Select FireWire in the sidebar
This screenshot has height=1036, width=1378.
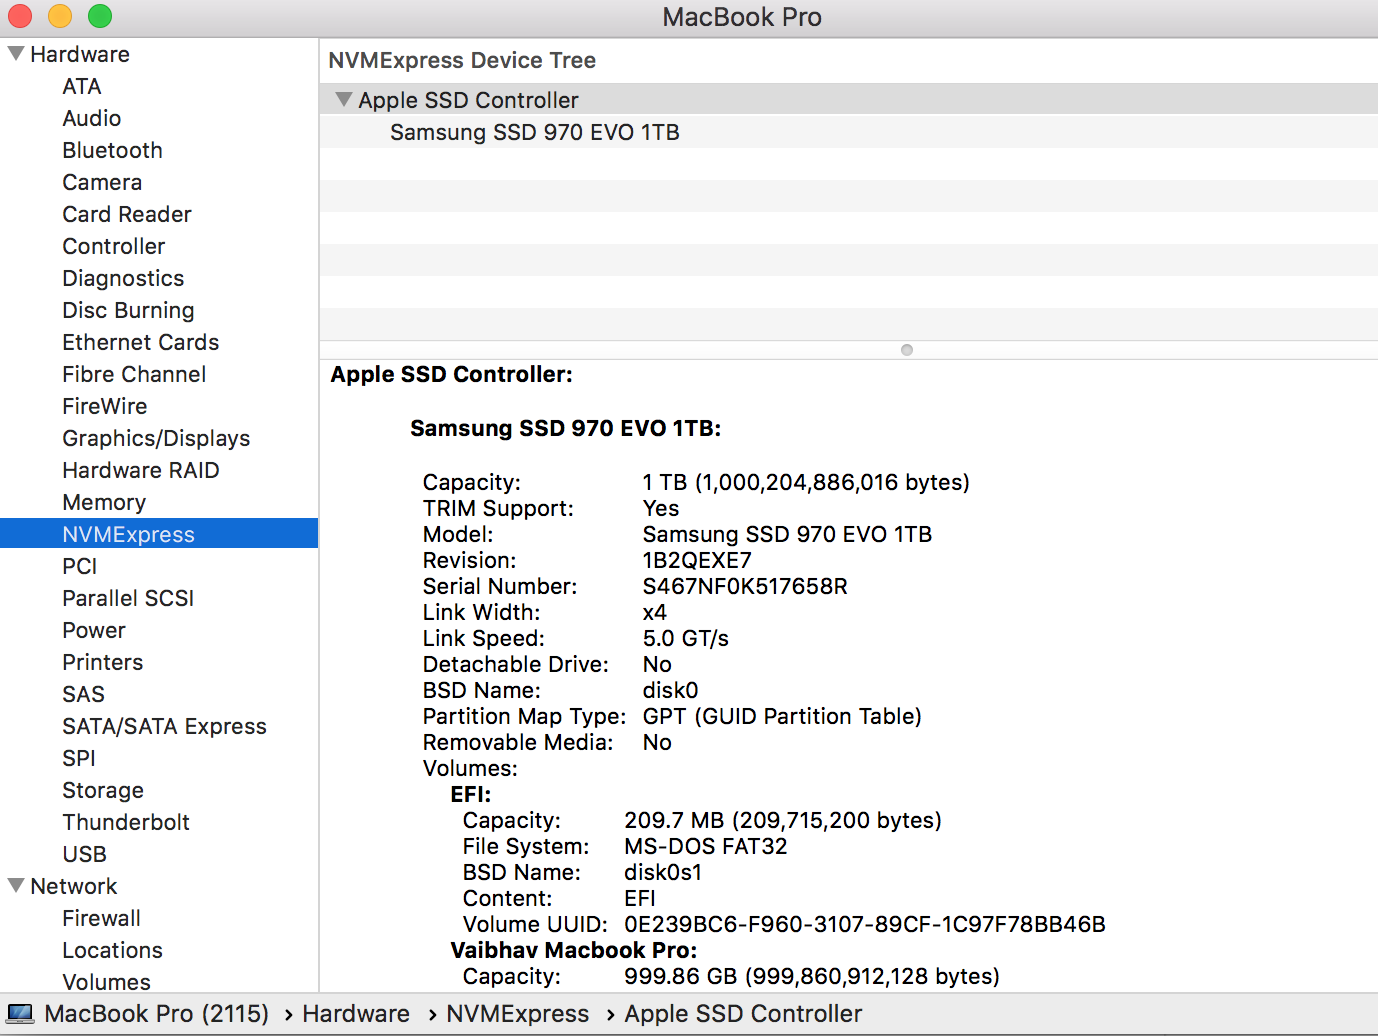(105, 406)
